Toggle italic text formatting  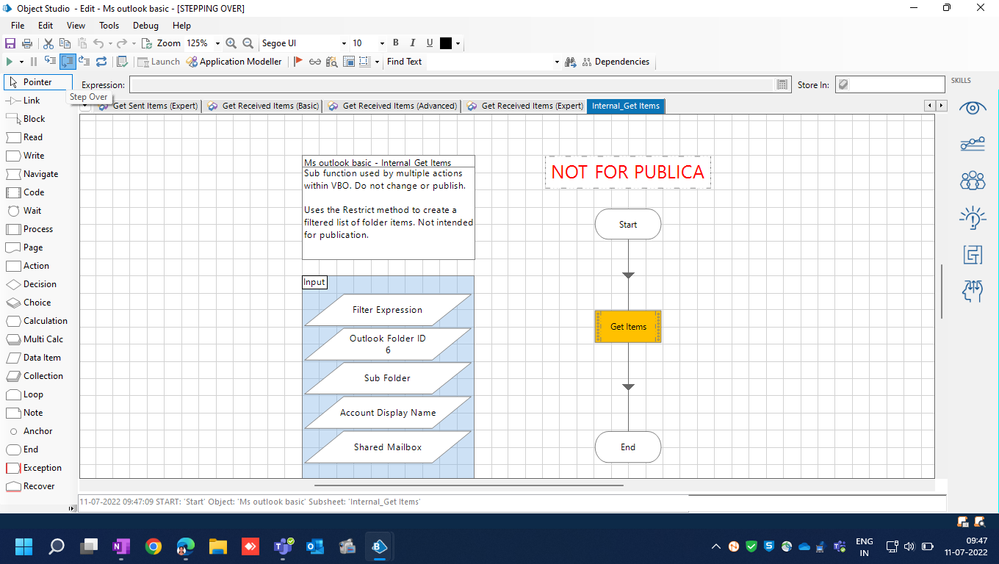tap(412, 43)
